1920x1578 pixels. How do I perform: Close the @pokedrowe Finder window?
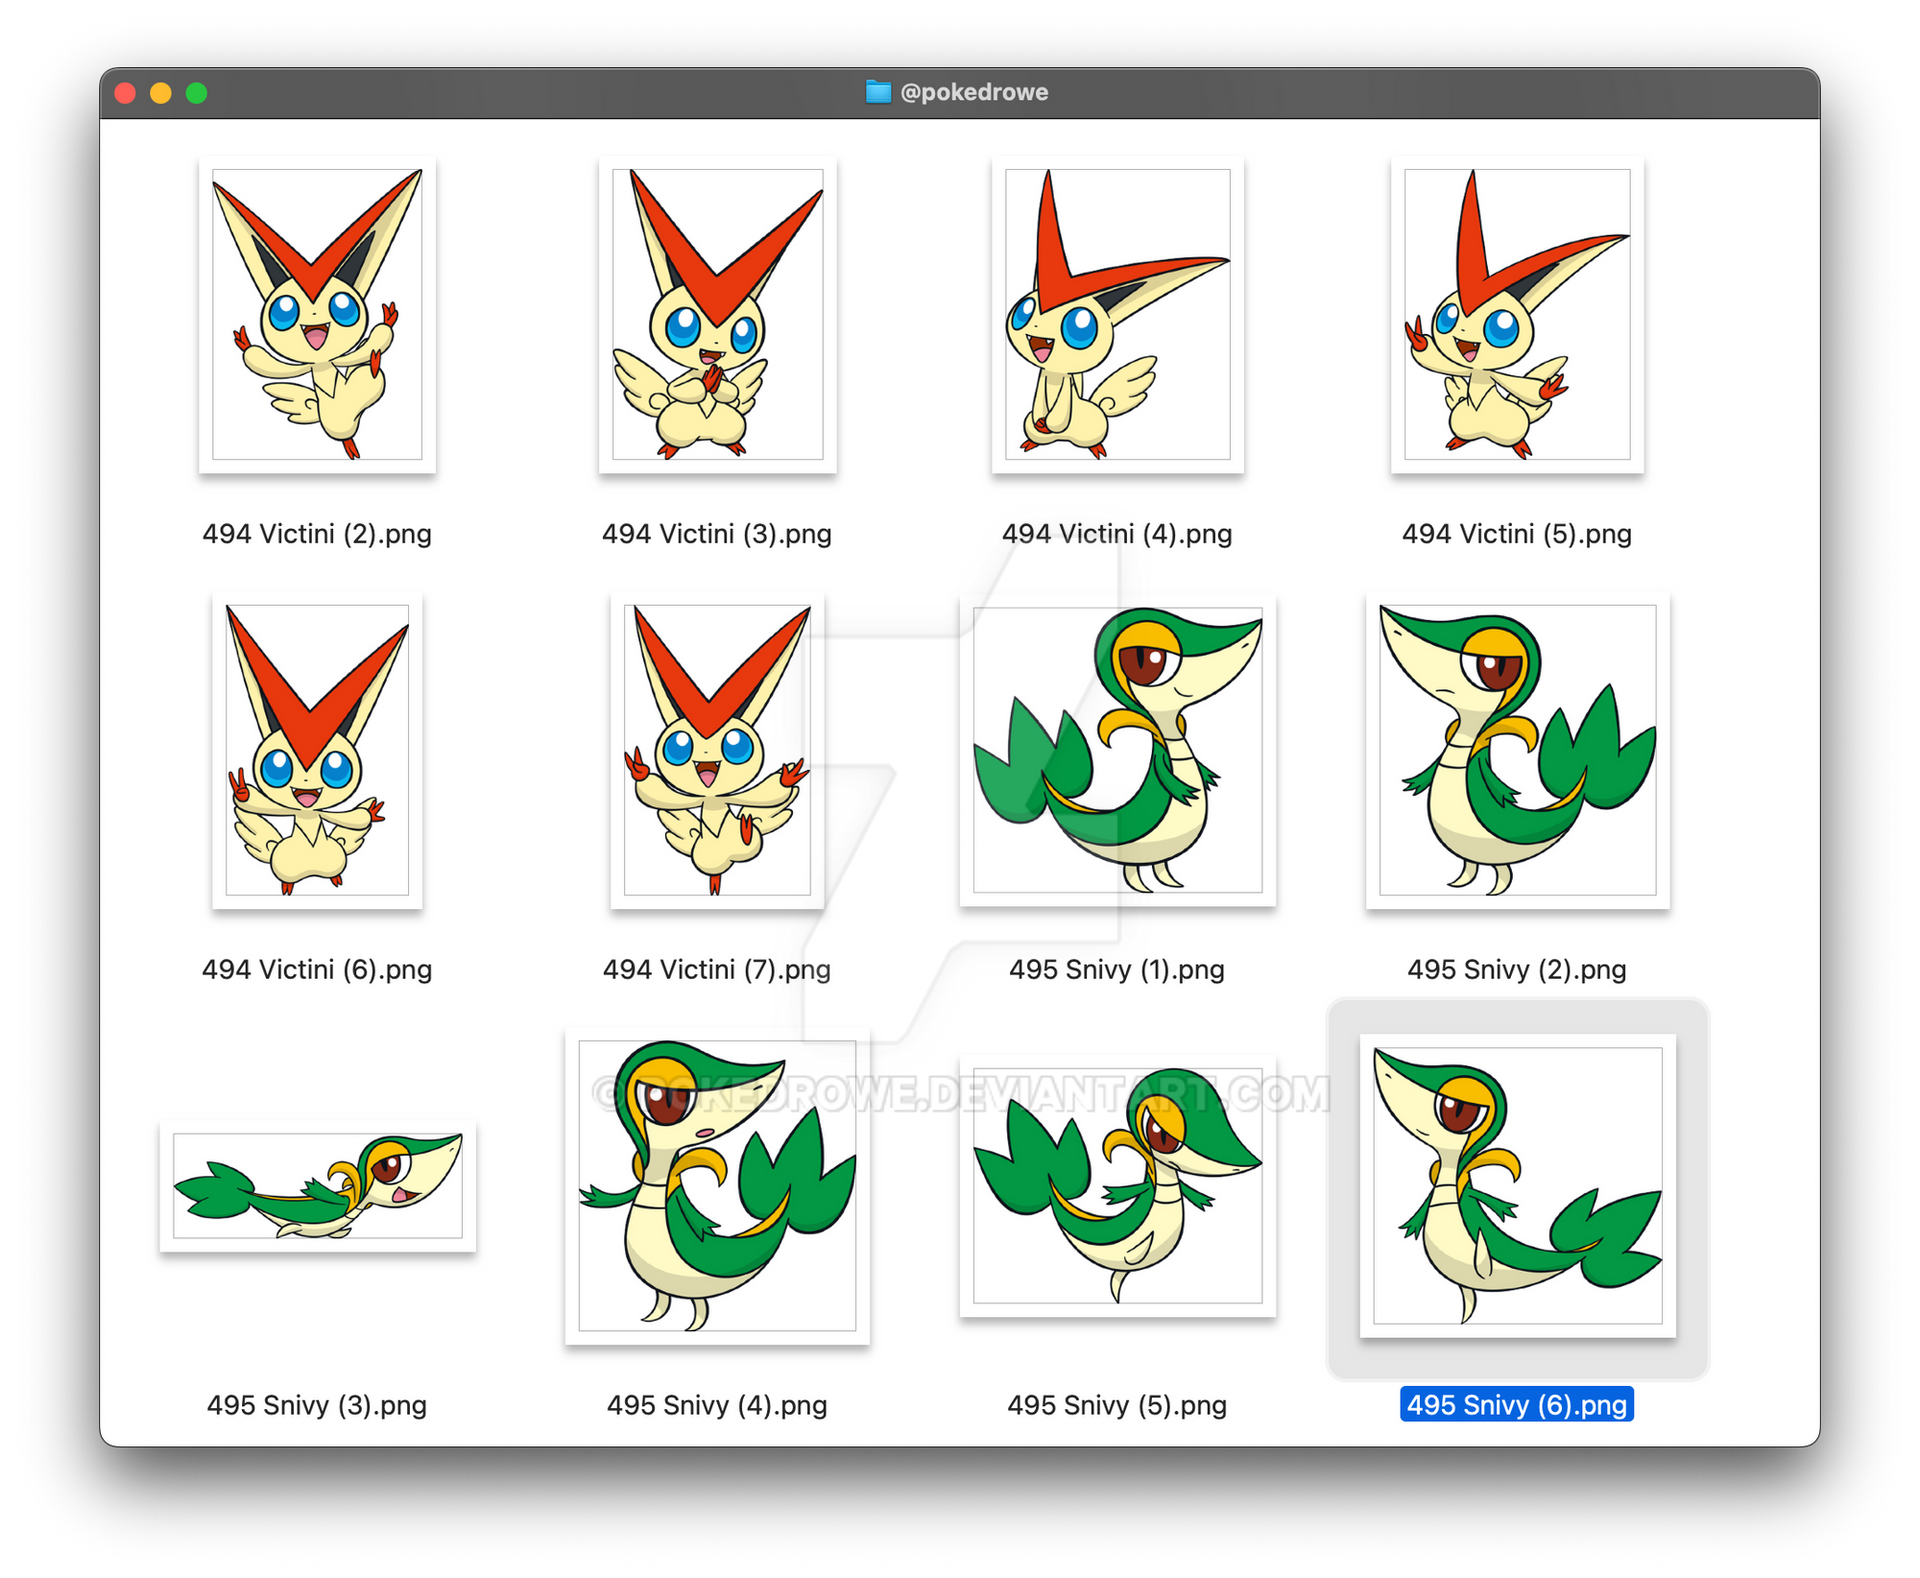126,93
